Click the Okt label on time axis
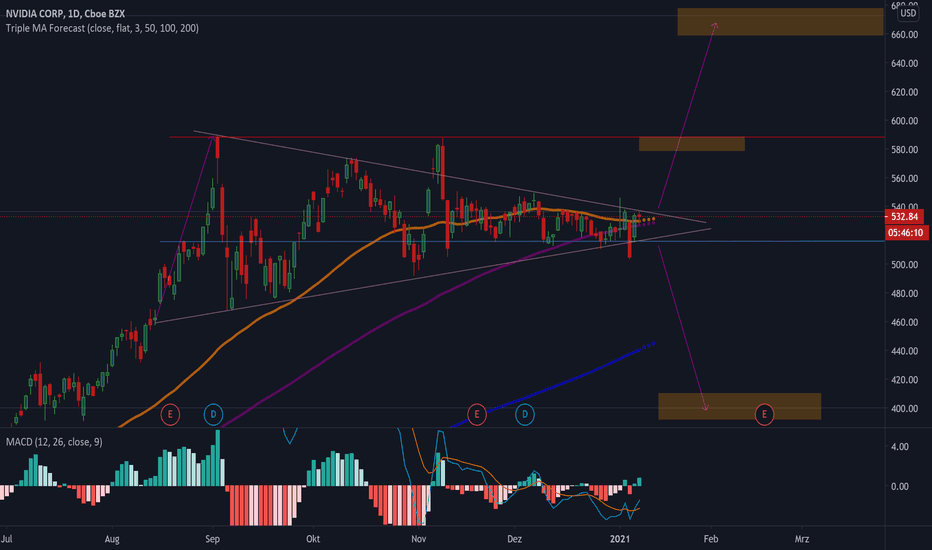Viewport: 932px width, 550px height. [313, 539]
